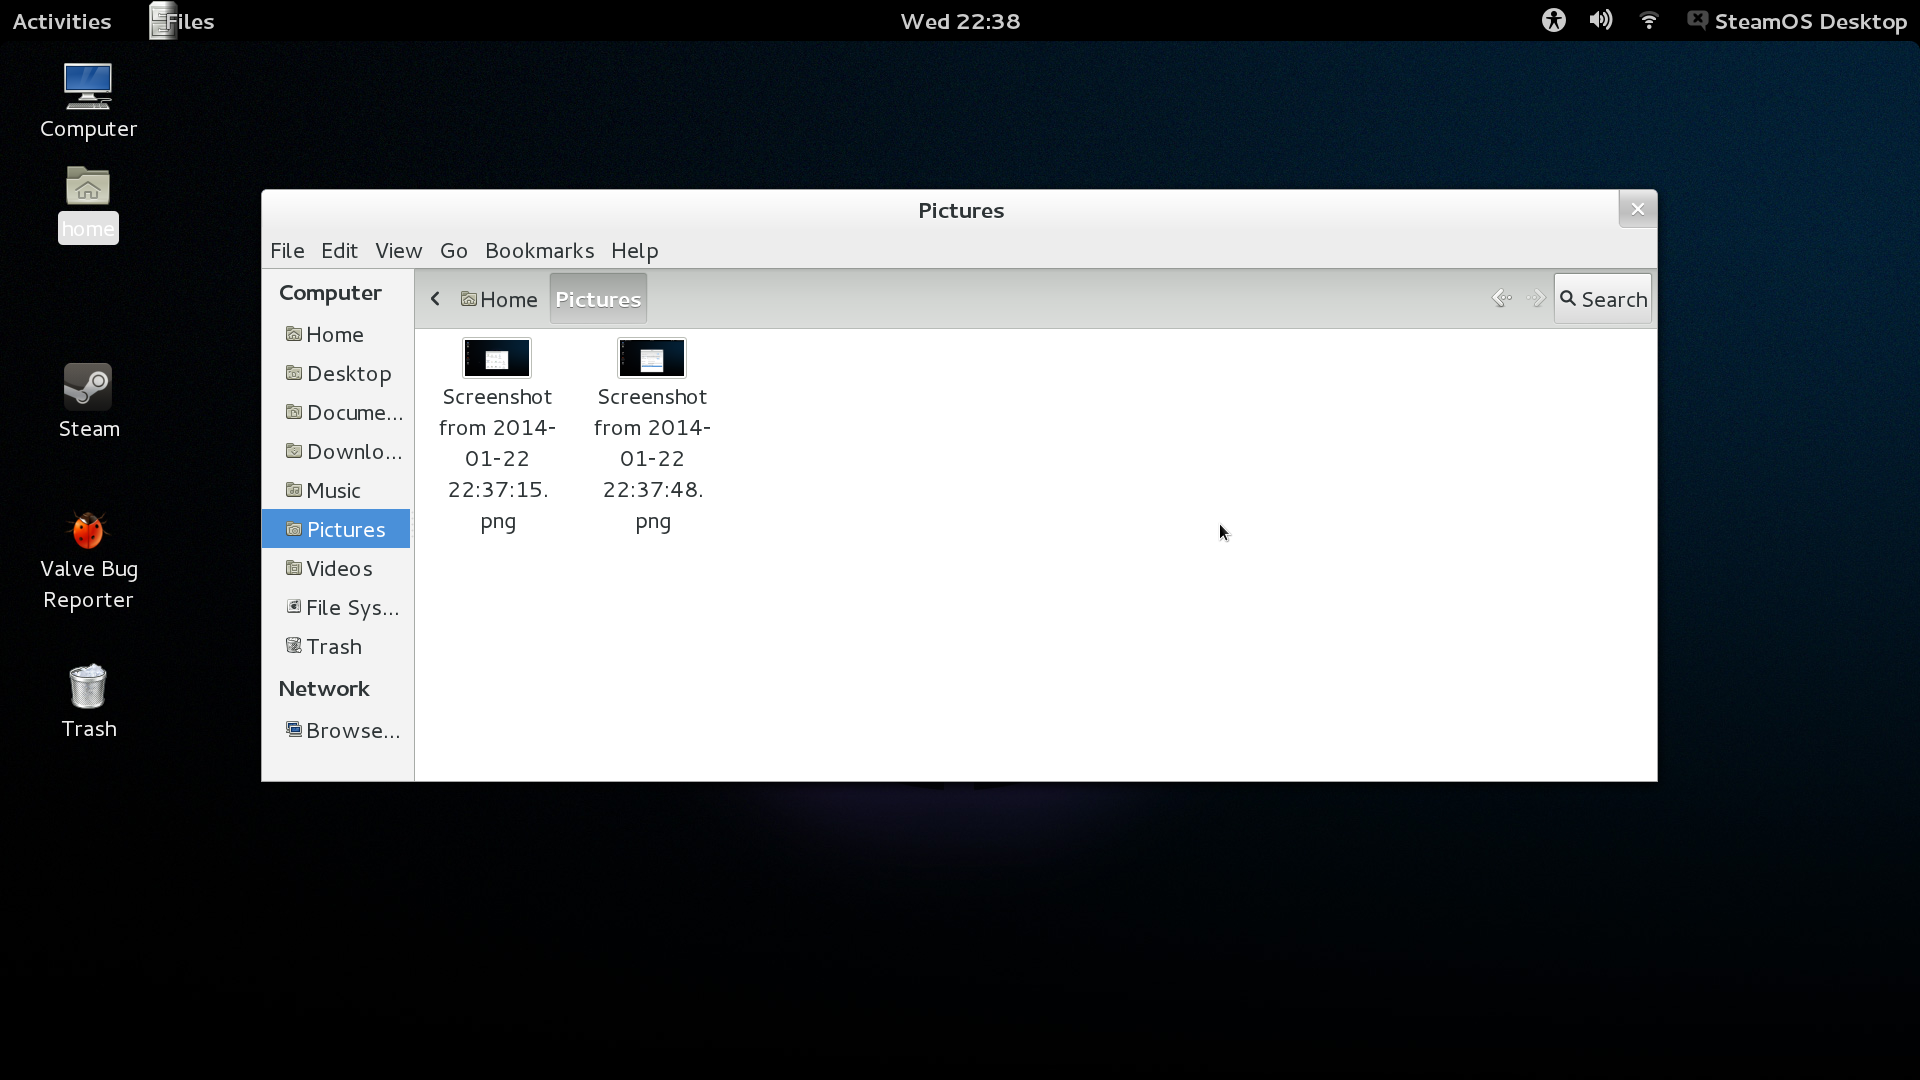
Task: Click the volume speaker icon
Action: click(x=1600, y=20)
